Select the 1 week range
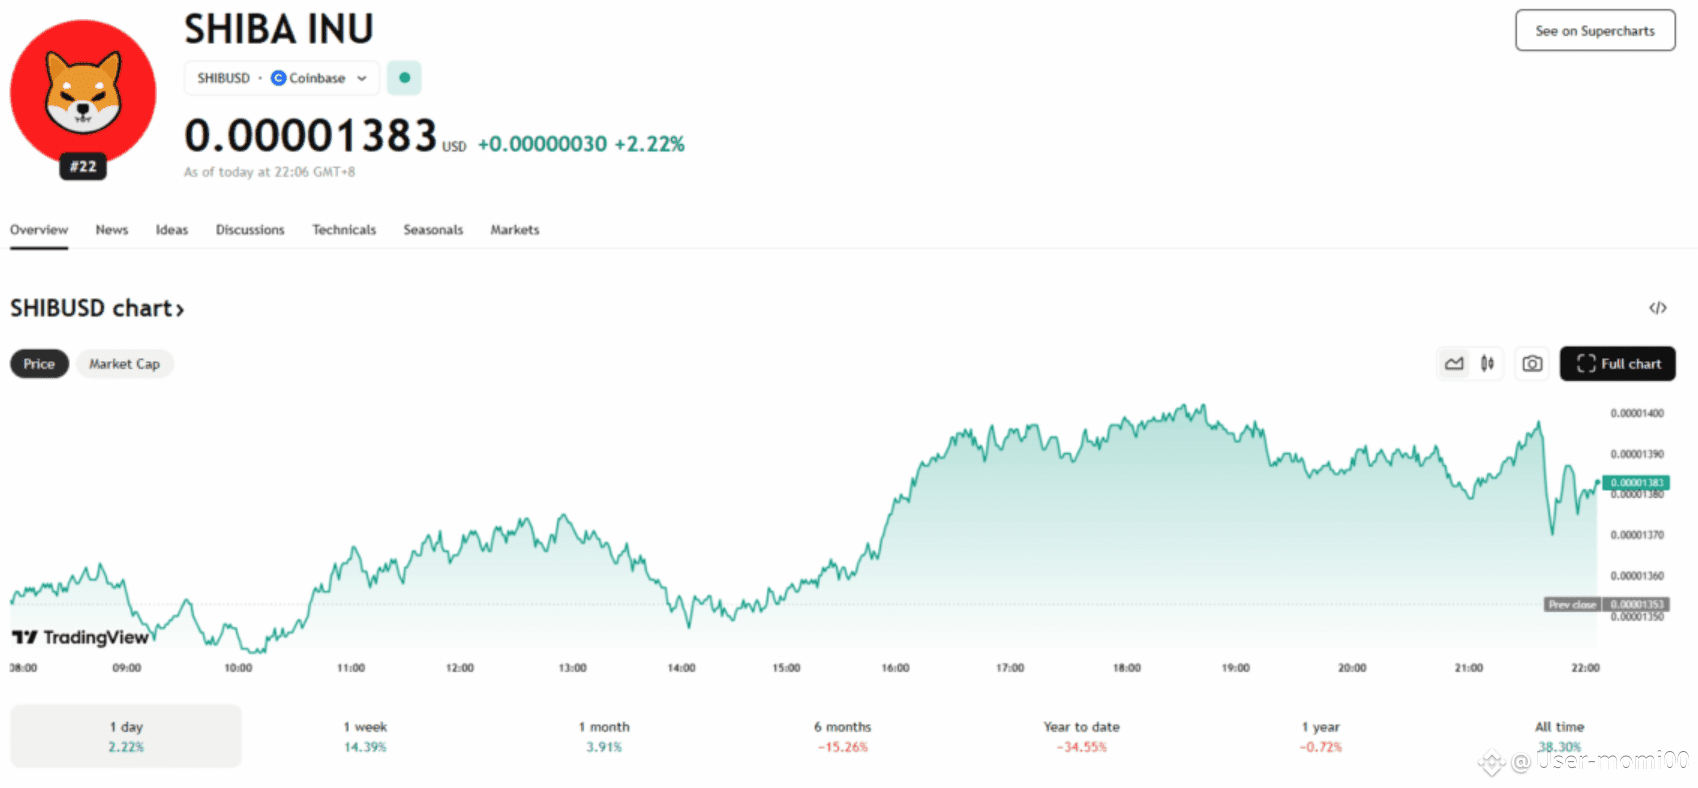 (365, 736)
